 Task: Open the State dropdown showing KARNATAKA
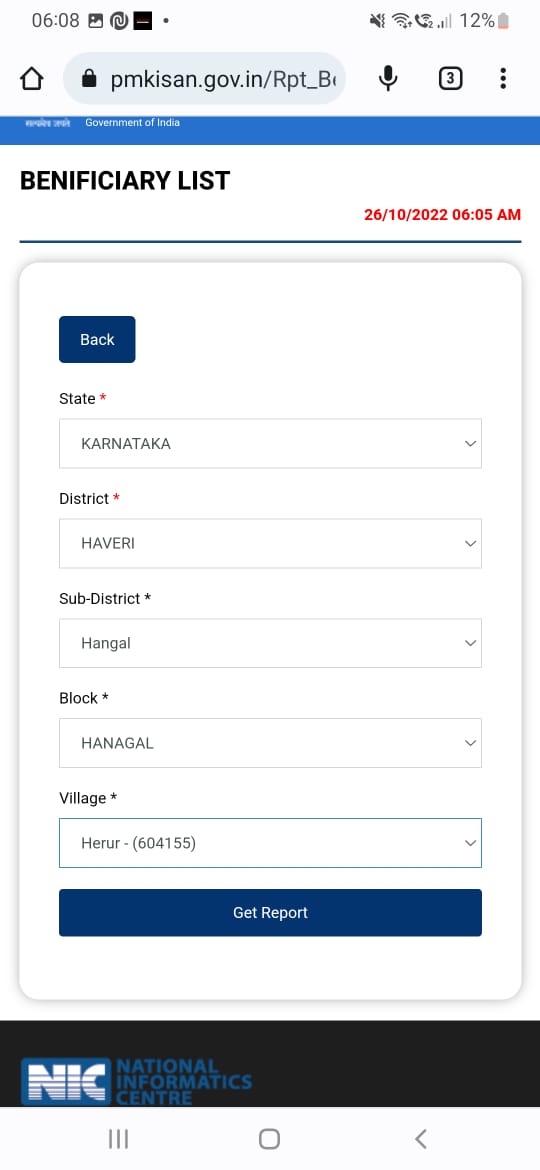click(270, 443)
